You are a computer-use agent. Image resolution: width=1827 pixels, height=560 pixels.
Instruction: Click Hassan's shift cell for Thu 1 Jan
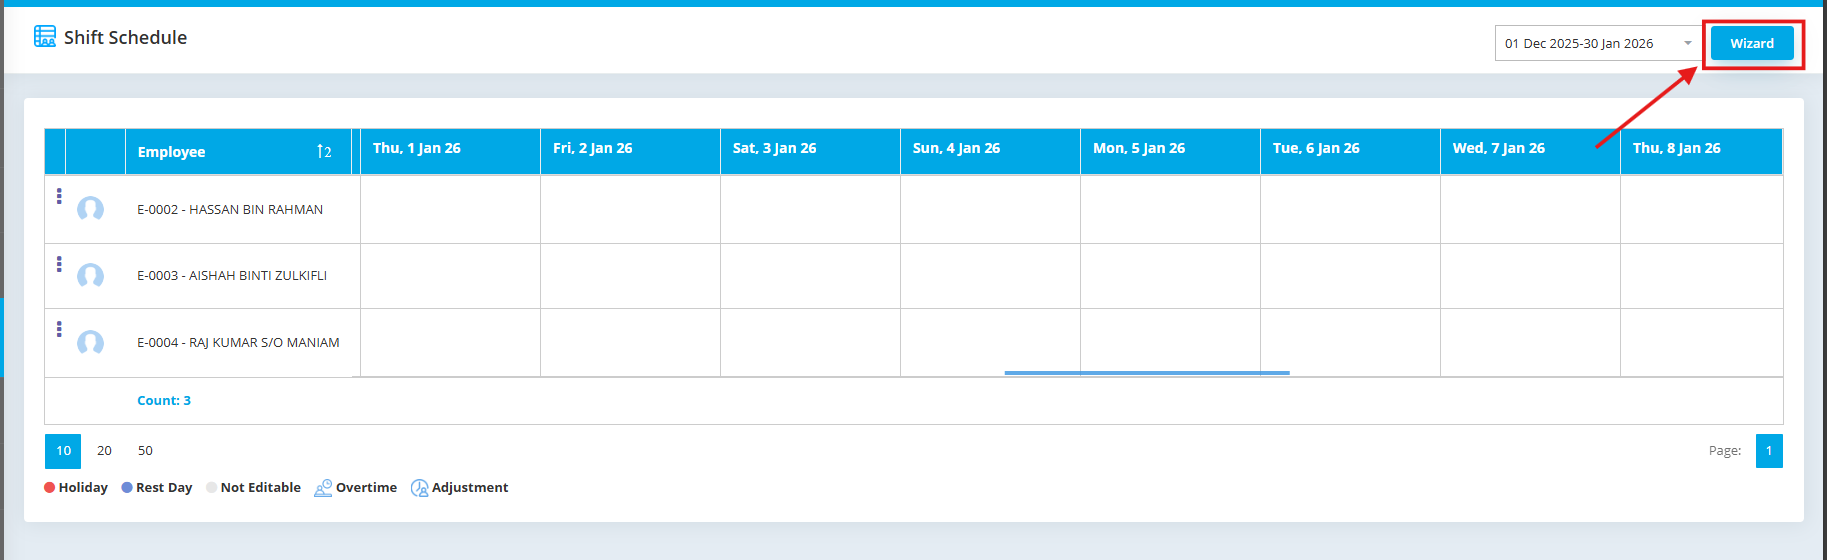450,210
